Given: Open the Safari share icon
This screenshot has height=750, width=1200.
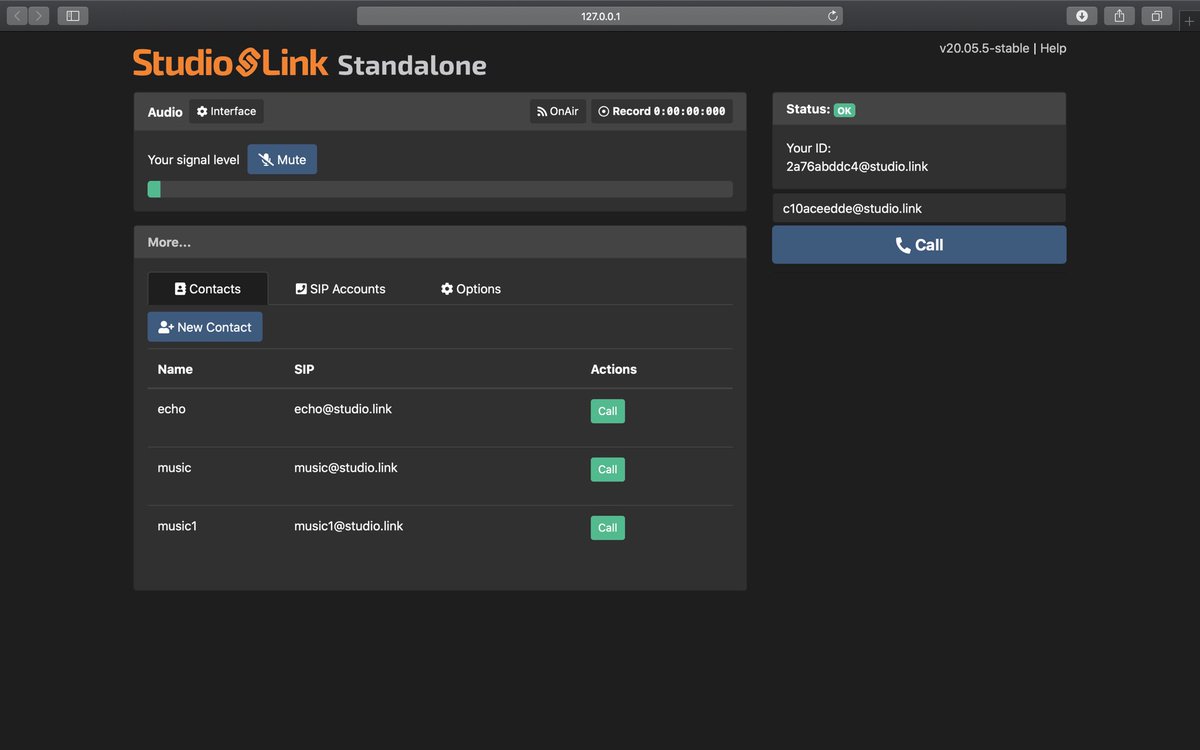Looking at the screenshot, I should 1119,16.
